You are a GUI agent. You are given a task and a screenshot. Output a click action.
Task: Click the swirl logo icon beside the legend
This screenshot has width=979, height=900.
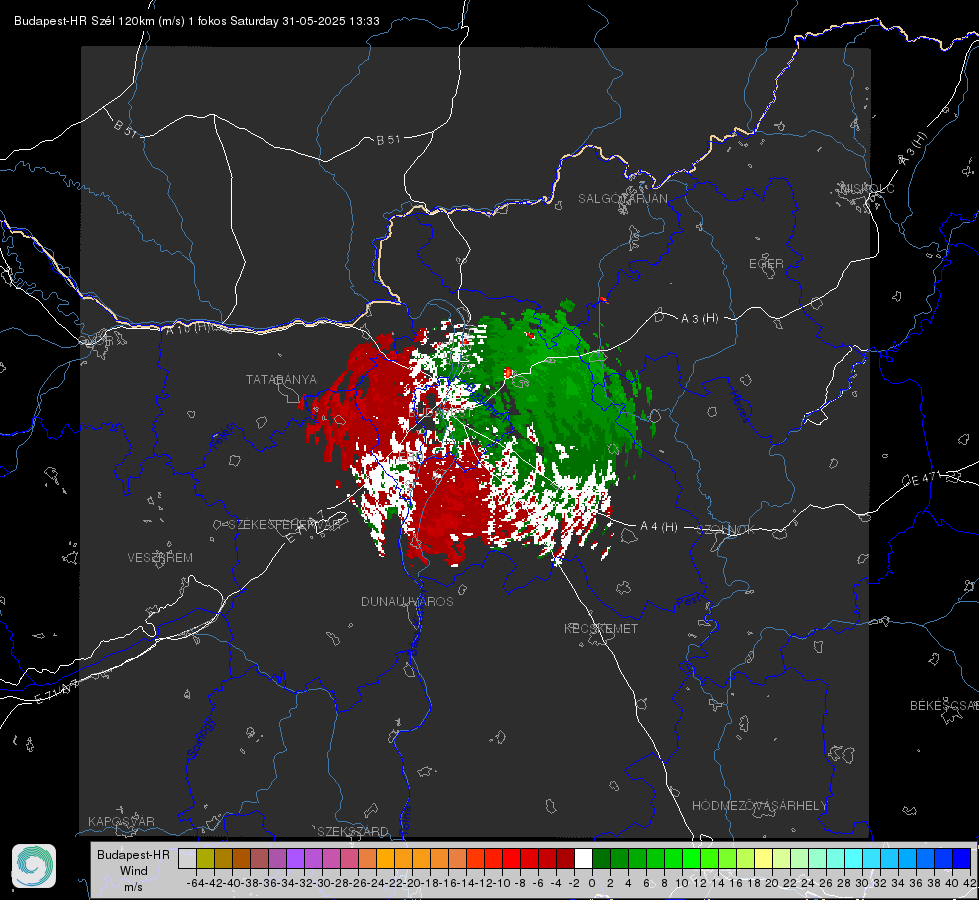pos(34,866)
